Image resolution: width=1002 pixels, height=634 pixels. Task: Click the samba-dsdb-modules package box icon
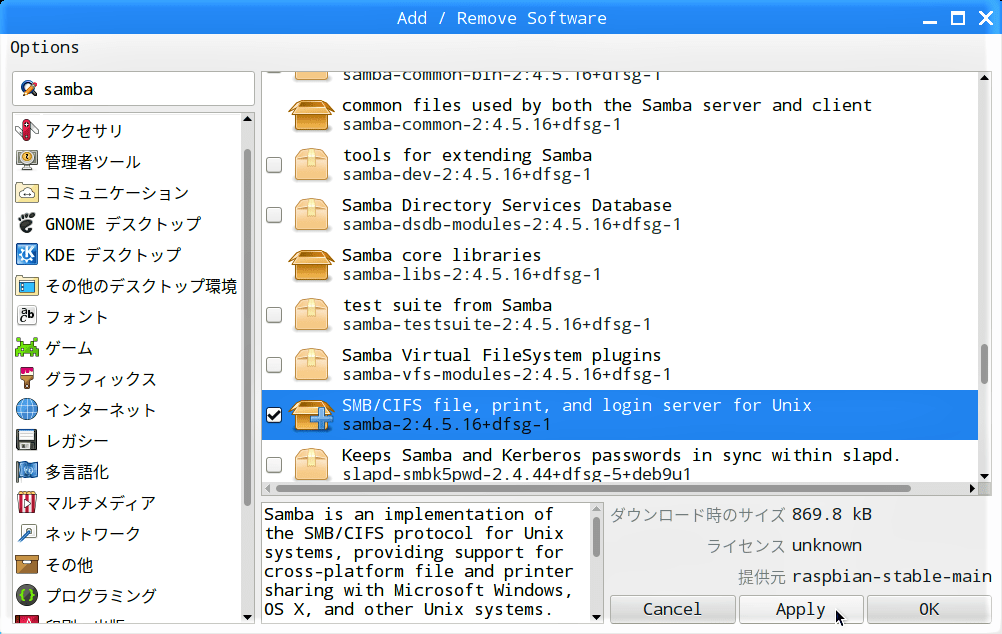coord(311,215)
